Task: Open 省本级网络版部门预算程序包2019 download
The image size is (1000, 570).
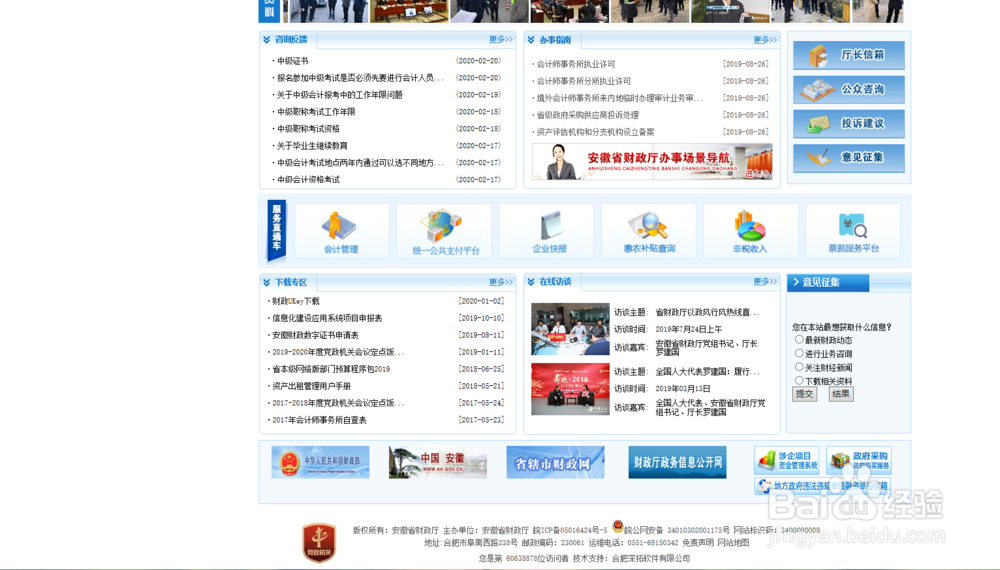Action: coord(331,369)
